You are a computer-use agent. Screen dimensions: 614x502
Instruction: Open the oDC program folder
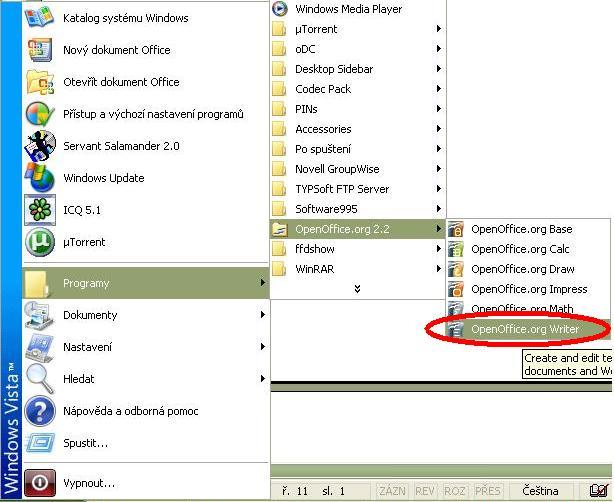(358, 49)
